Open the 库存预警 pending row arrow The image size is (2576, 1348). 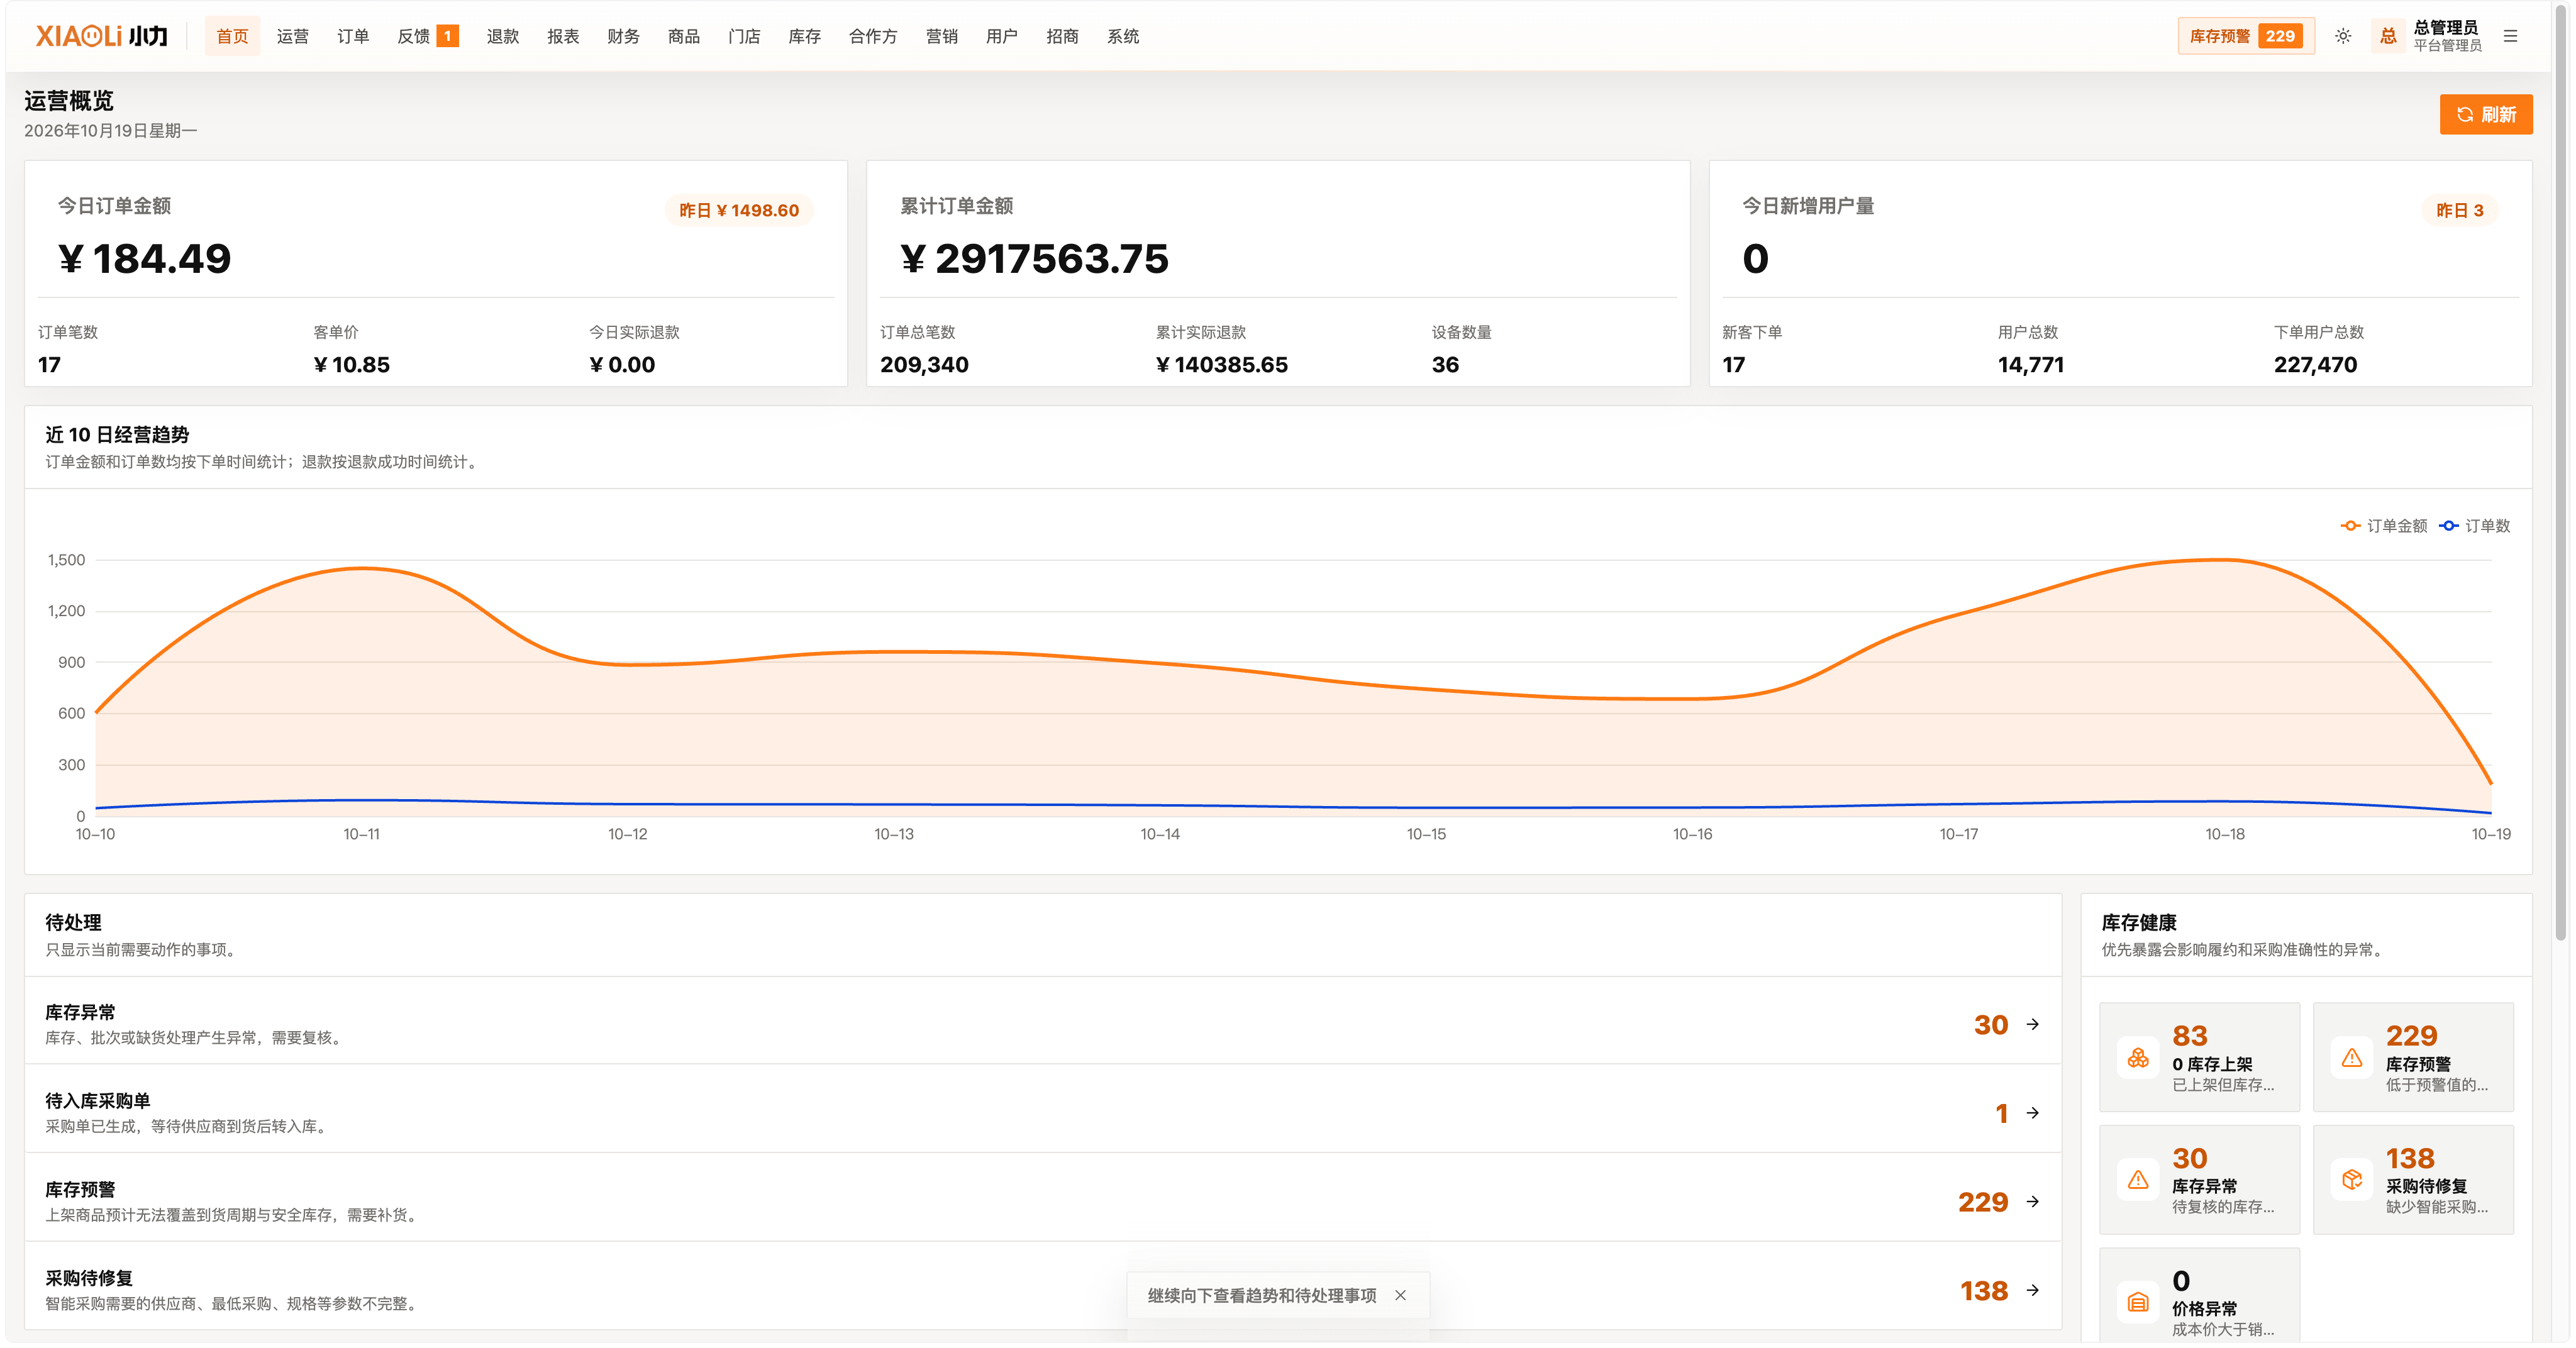[x=2033, y=1201]
